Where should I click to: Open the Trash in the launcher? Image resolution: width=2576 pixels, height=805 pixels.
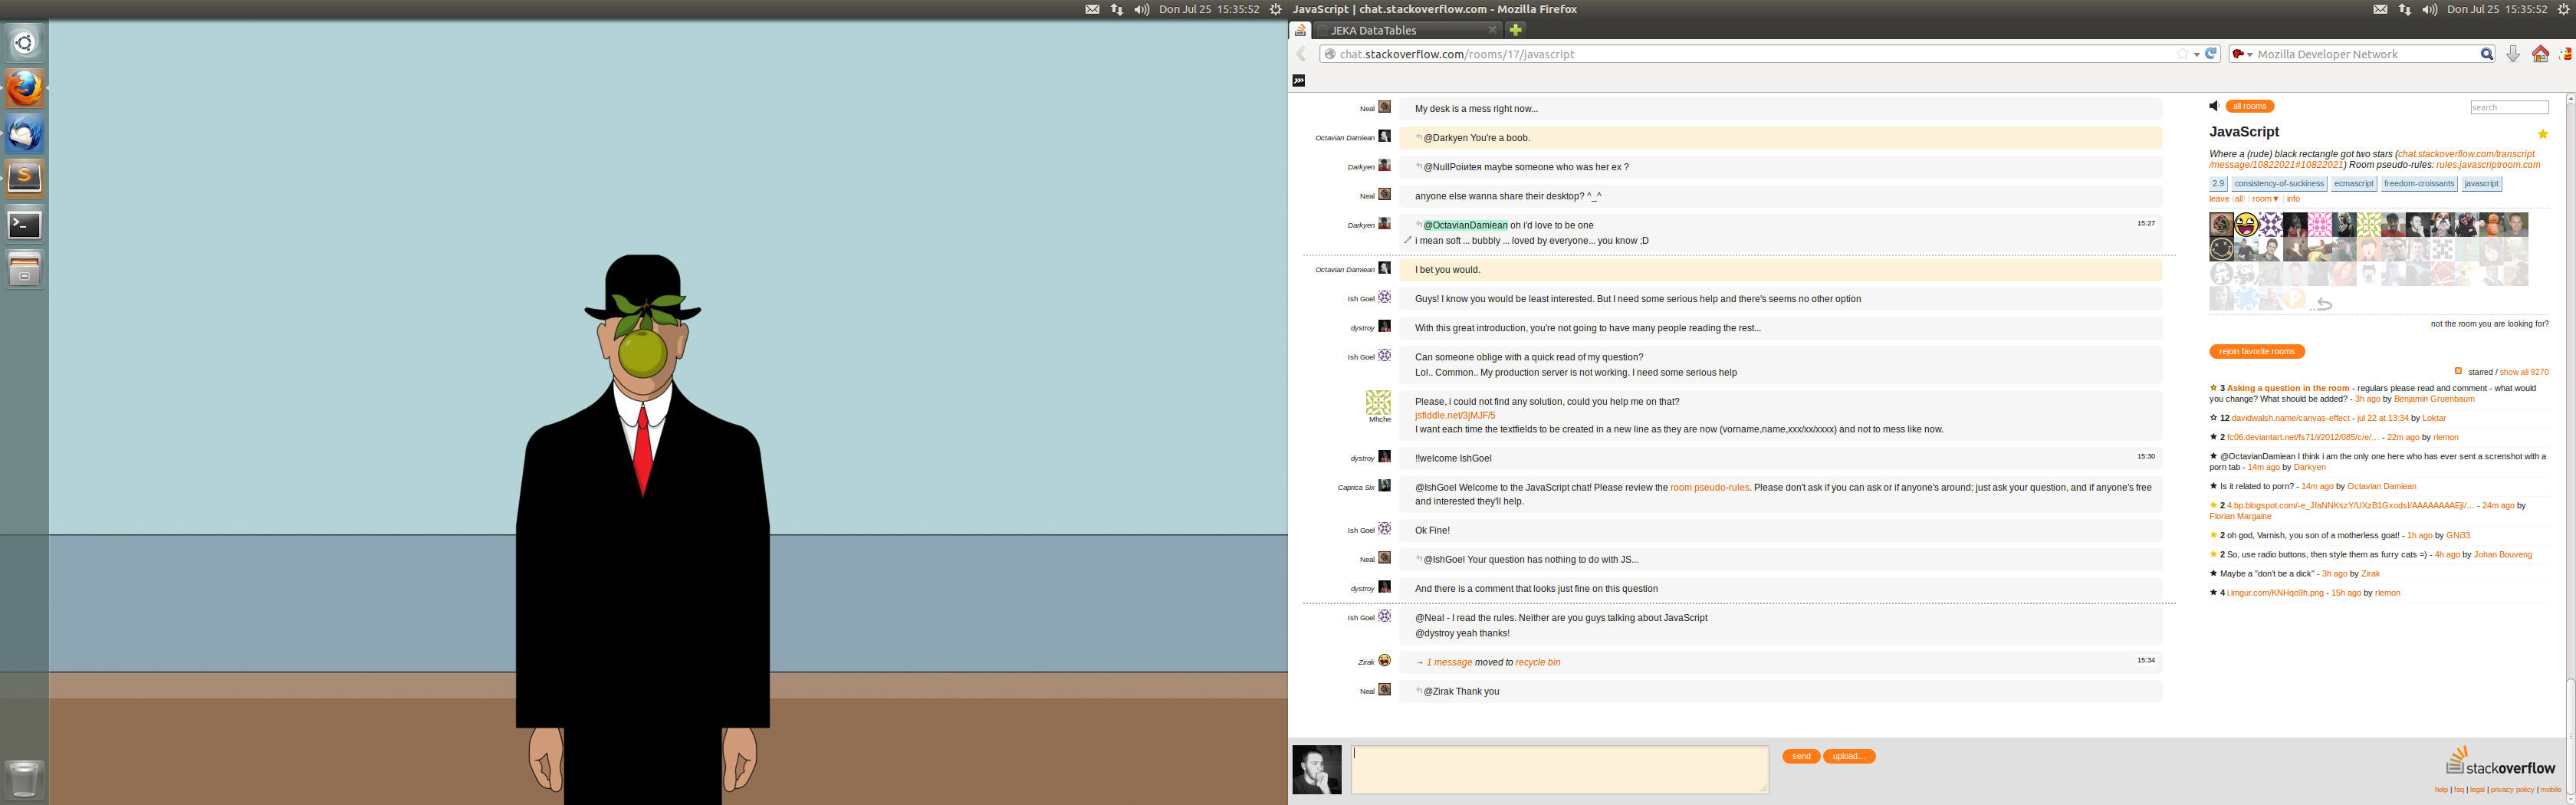point(24,780)
